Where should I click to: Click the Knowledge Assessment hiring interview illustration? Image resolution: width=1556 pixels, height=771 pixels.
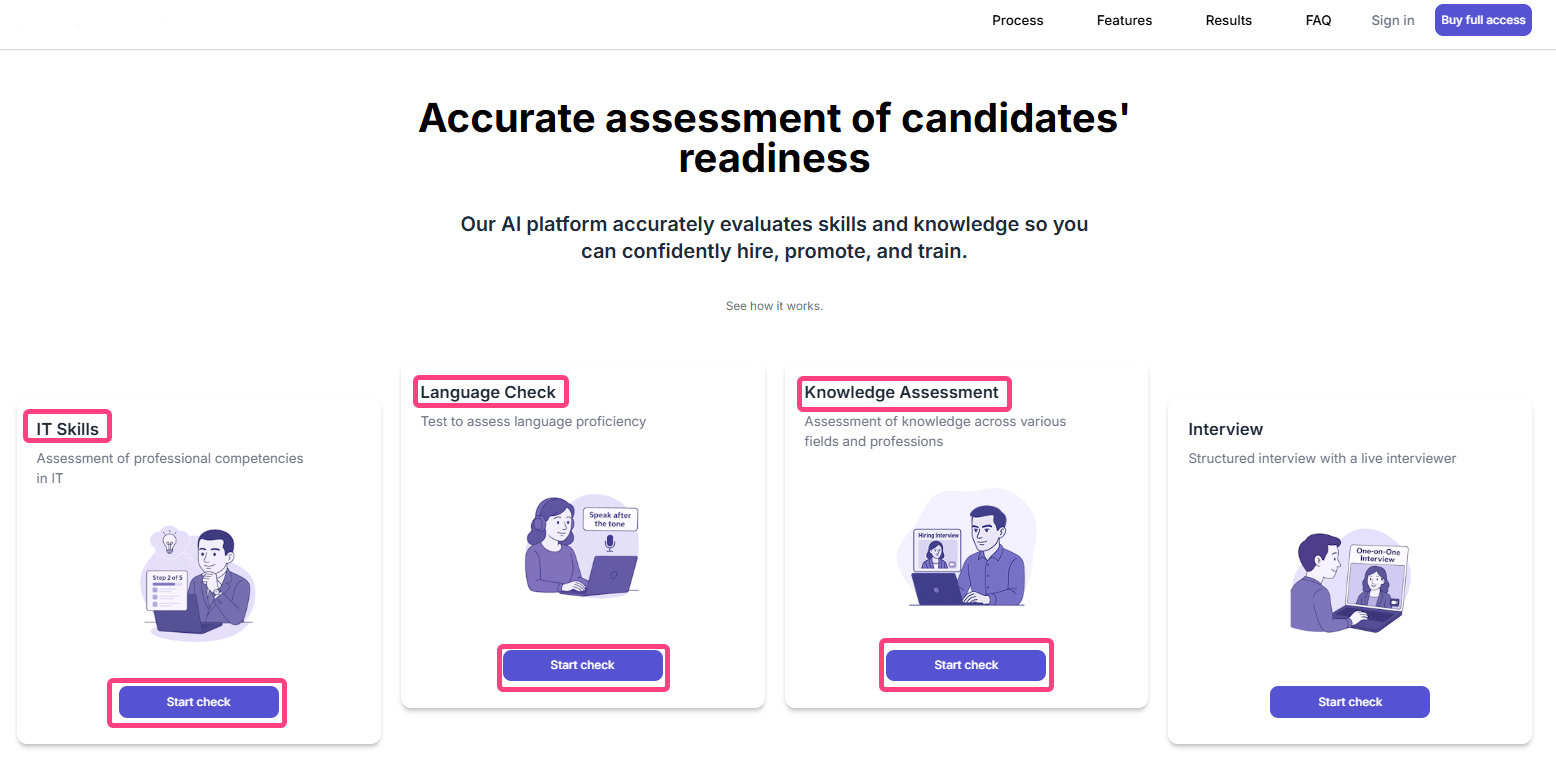point(966,548)
